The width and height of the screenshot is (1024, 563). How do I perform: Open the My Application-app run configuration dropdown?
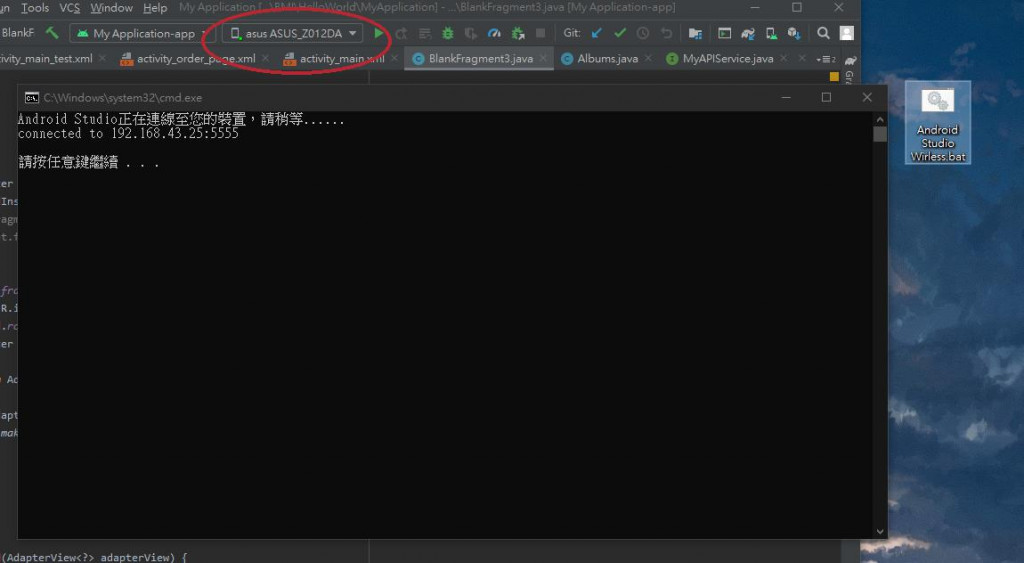tap(142, 33)
